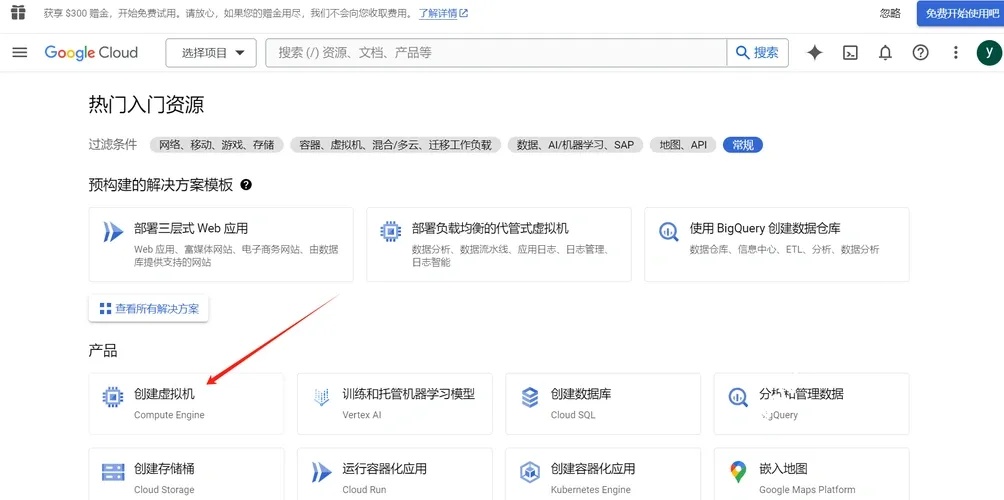Click the 'Cloud SQL' subtitle text
This screenshot has height=500, width=1004.
(x=573, y=415)
